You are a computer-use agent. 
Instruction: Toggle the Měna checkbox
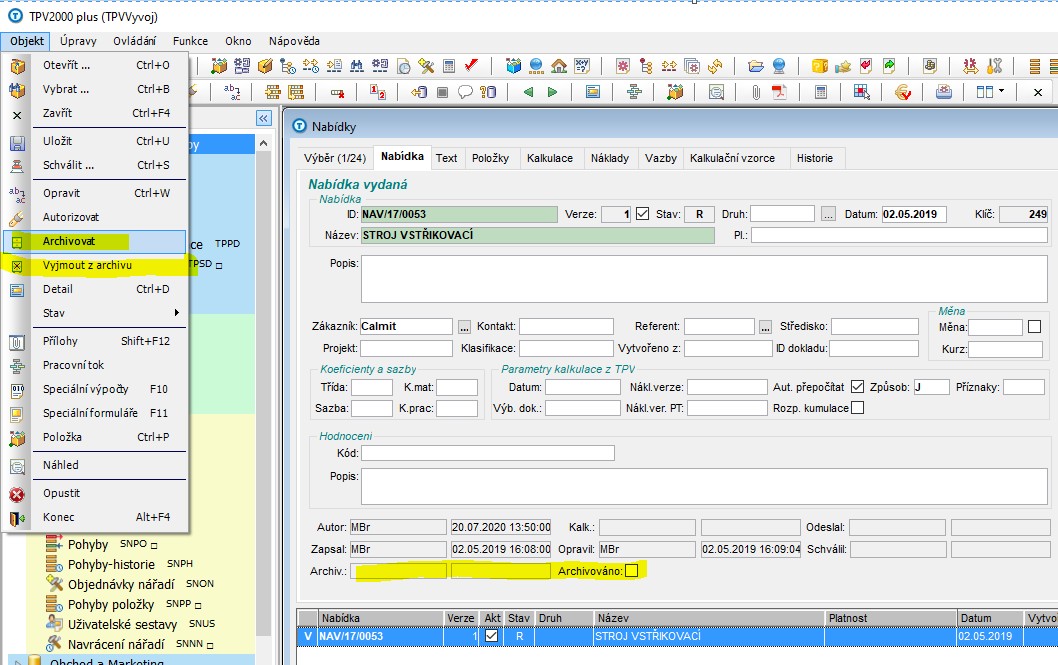[1034, 326]
